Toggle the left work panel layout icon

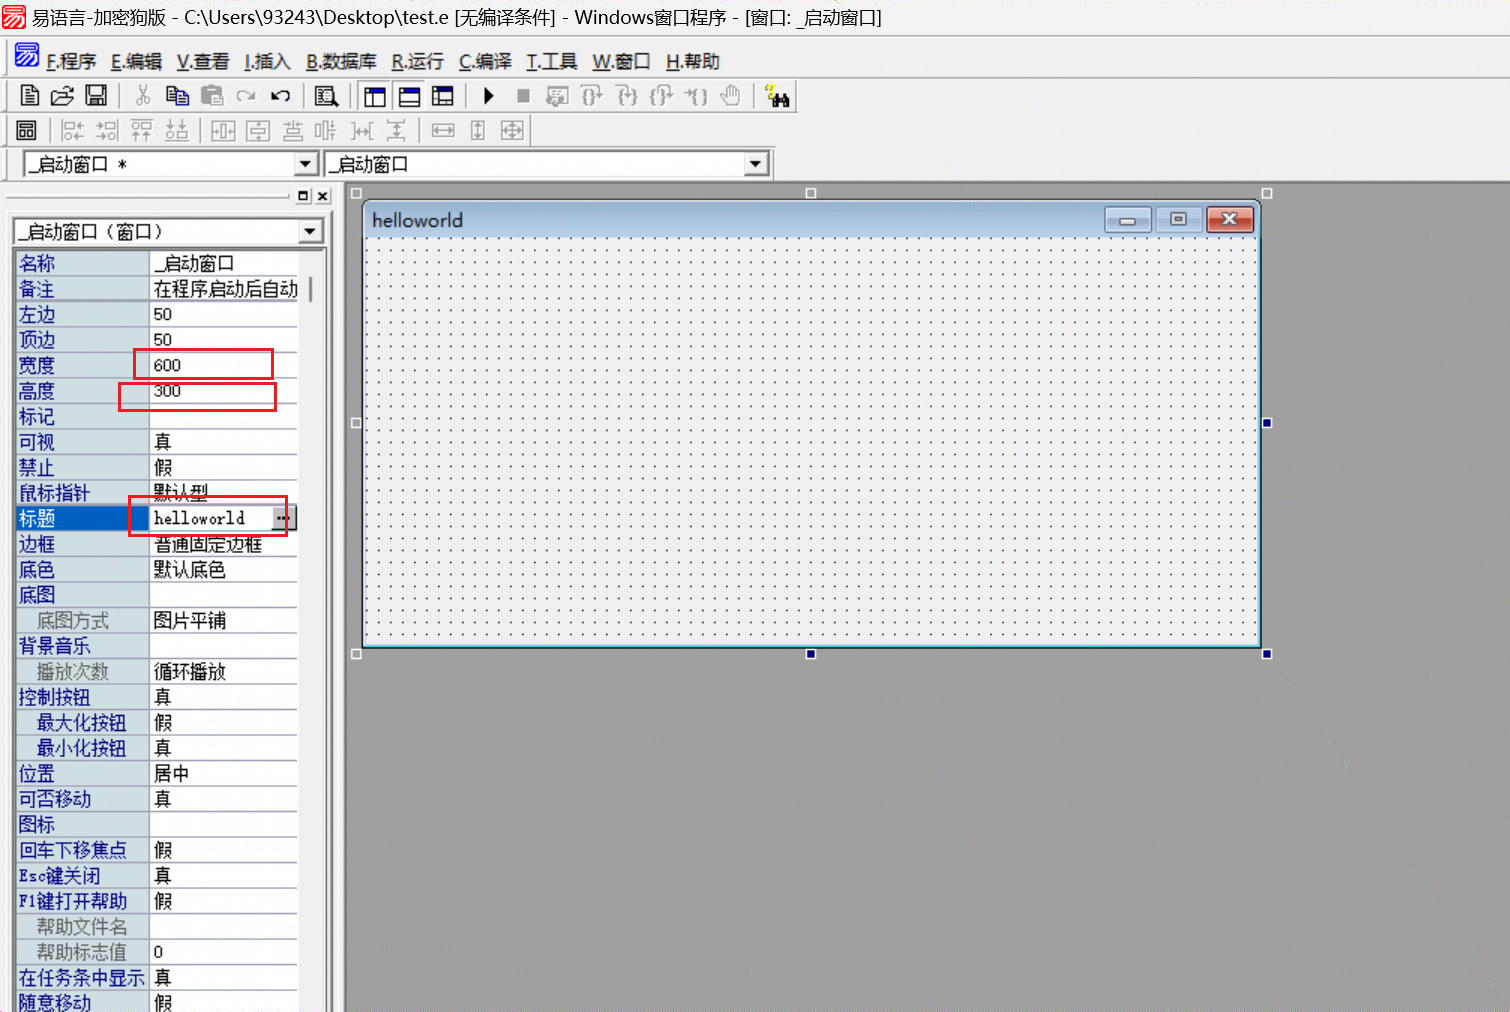click(x=375, y=96)
